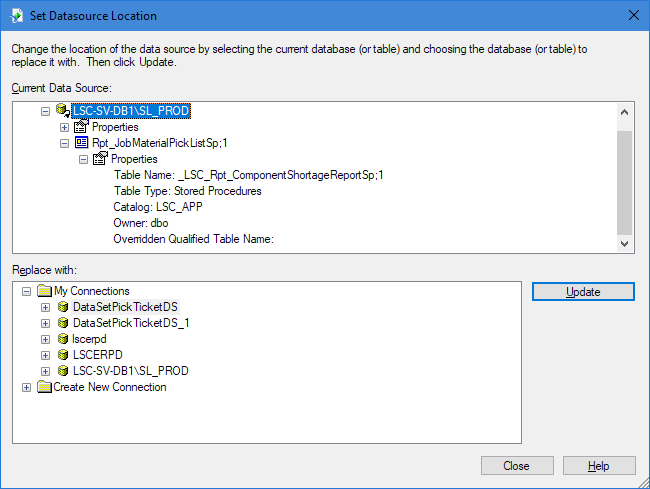Click the DataSetPickTicketDS database icon
The width and height of the screenshot is (650, 489).
pos(63,307)
